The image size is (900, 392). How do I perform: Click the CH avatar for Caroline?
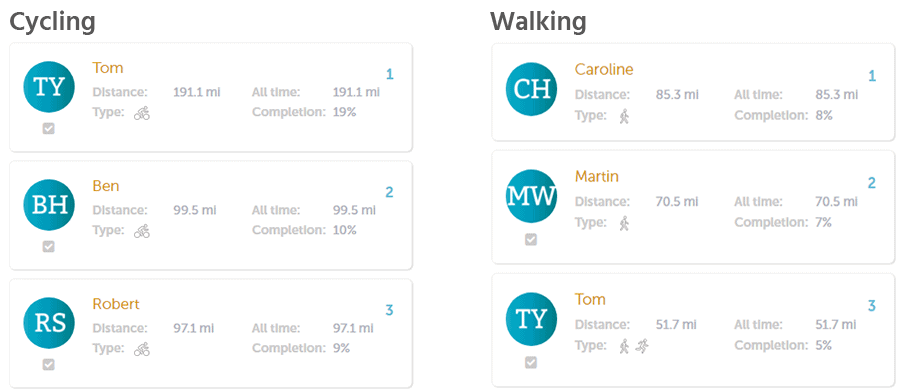(x=532, y=90)
